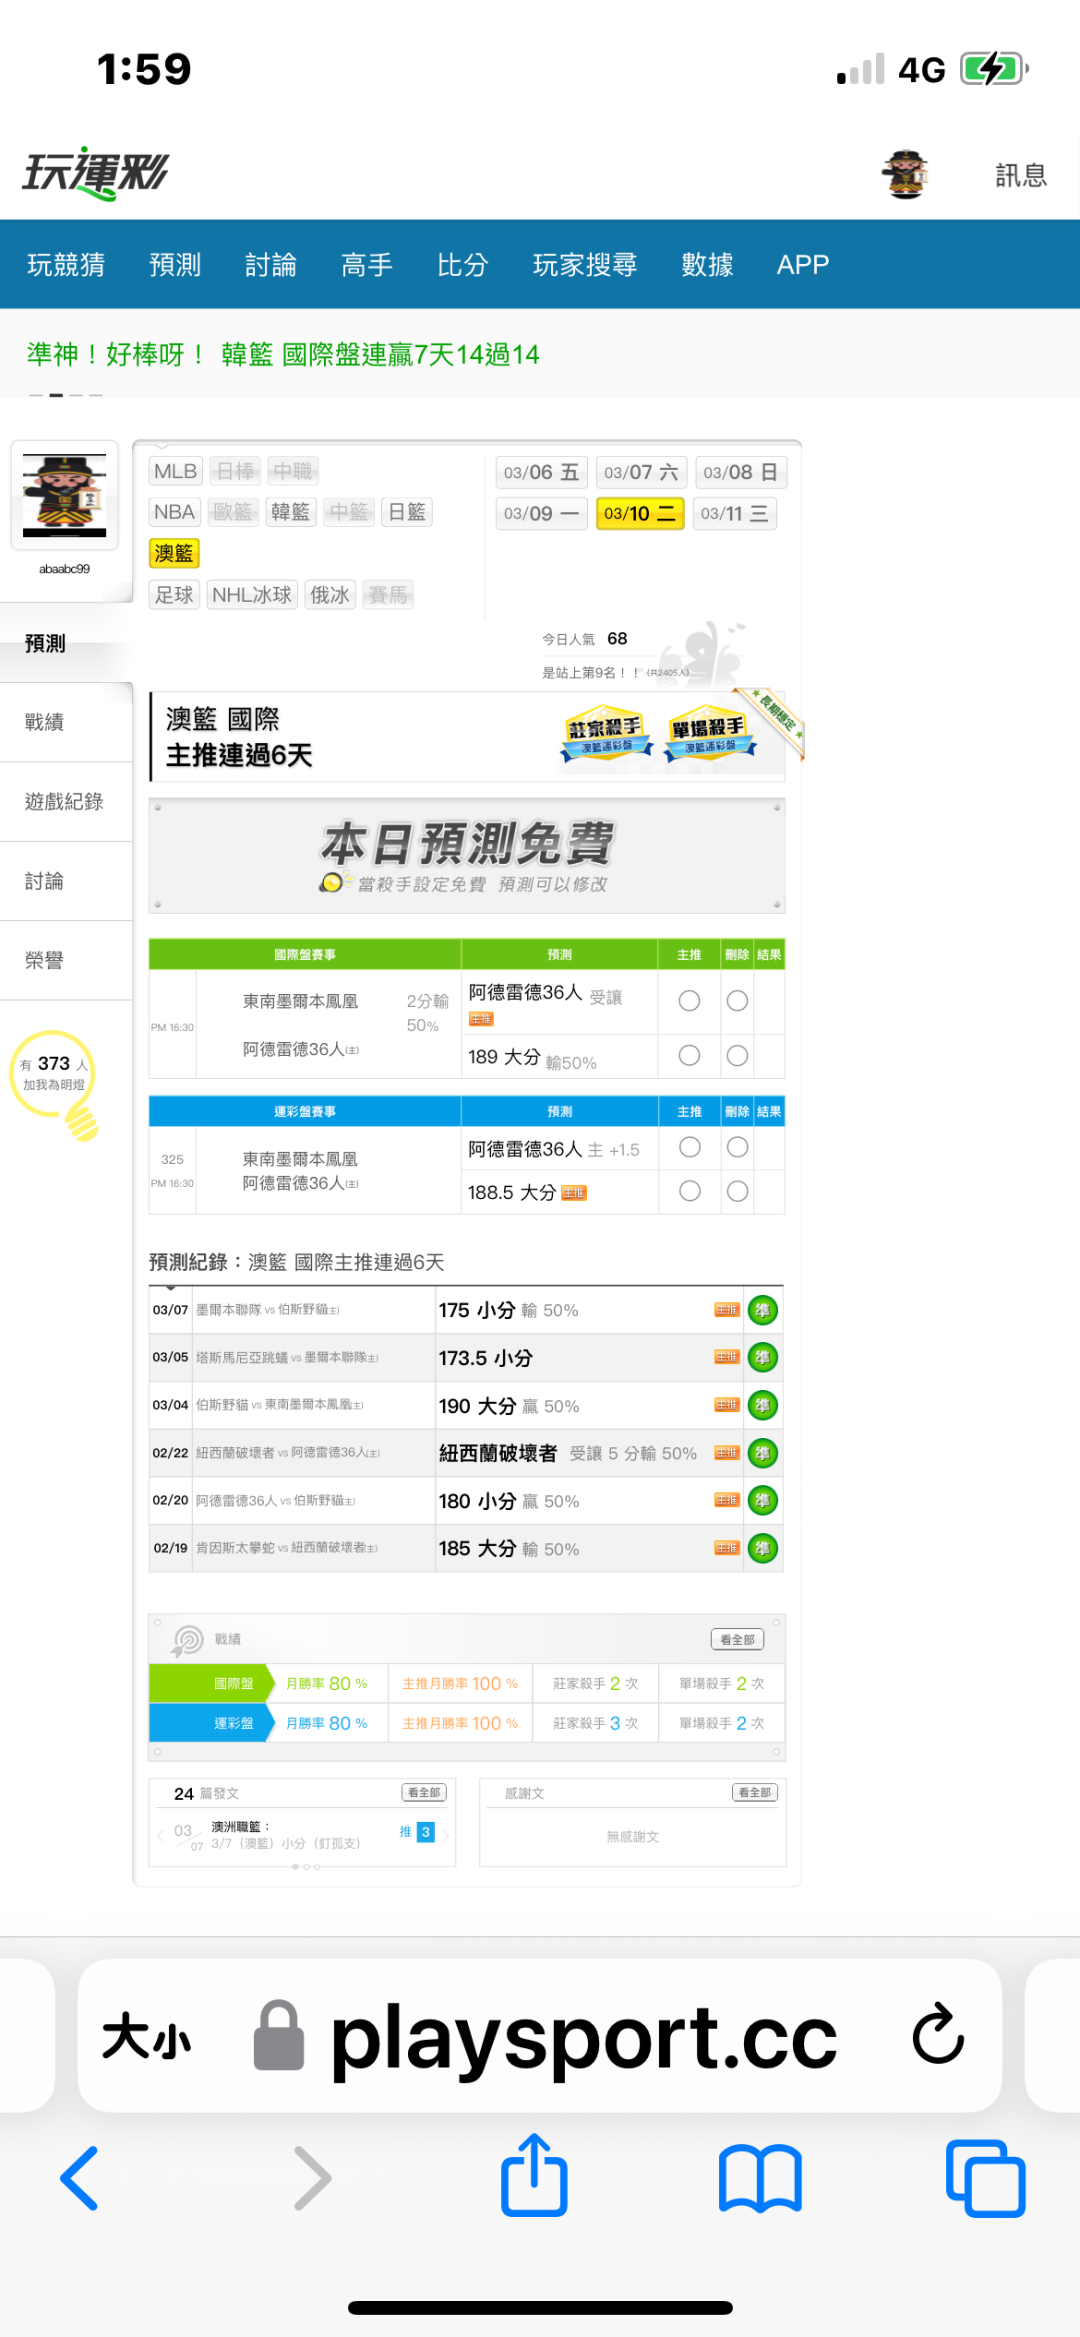The width and height of the screenshot is (1080, 2337).
Task: Switch to the 戰績 sidebar tab
Action: (45, 722)
